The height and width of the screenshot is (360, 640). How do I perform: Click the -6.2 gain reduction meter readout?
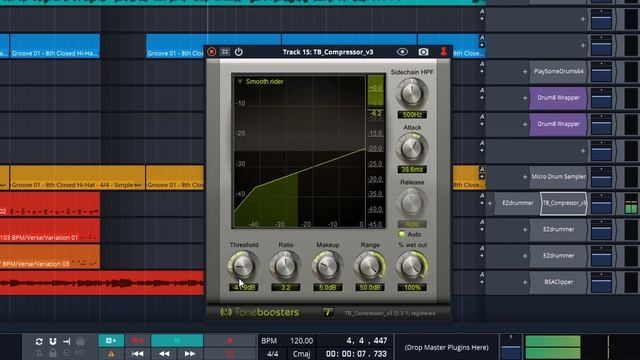pos(376,113)
